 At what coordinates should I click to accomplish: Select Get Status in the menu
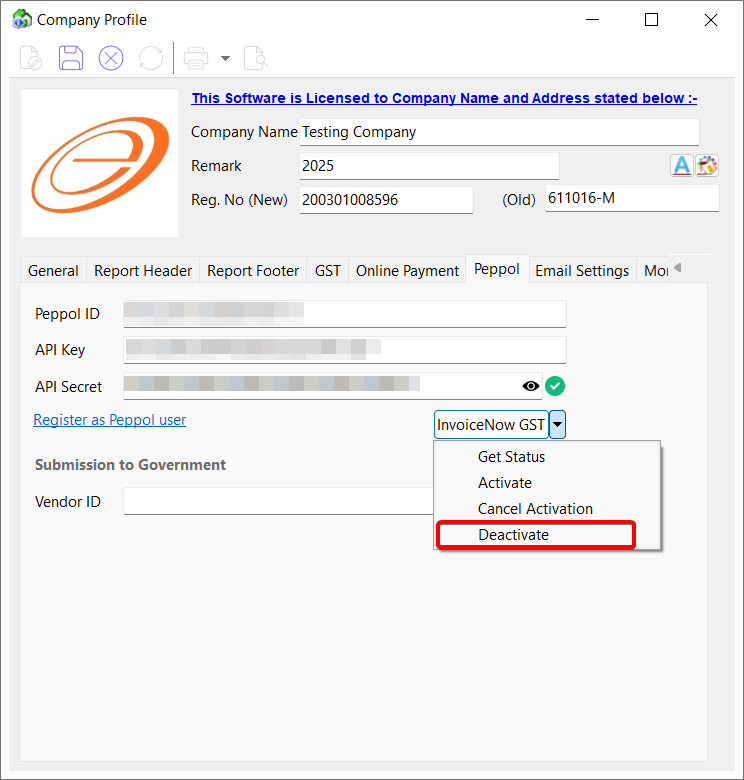click(x=511, y=457)
